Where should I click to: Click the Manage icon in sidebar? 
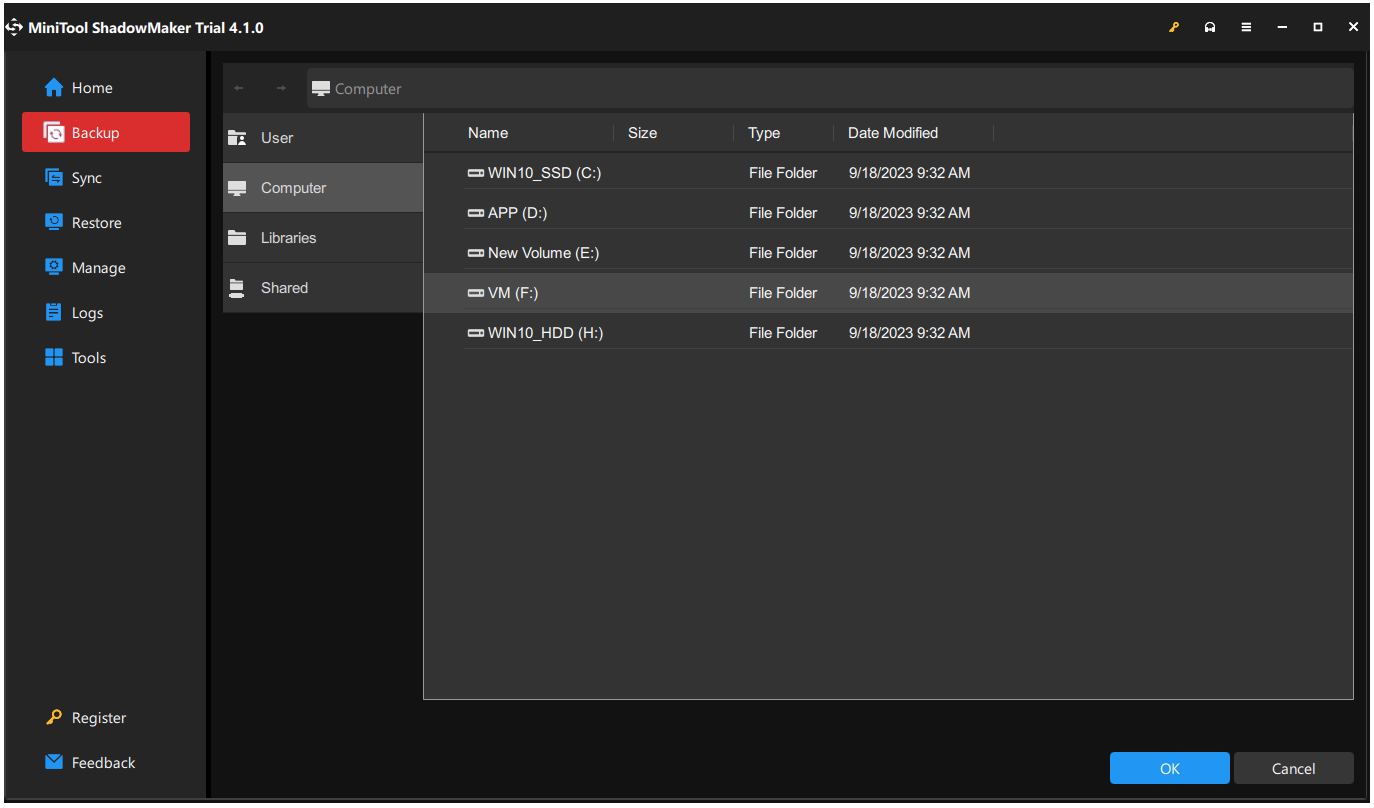pos(54,268)
